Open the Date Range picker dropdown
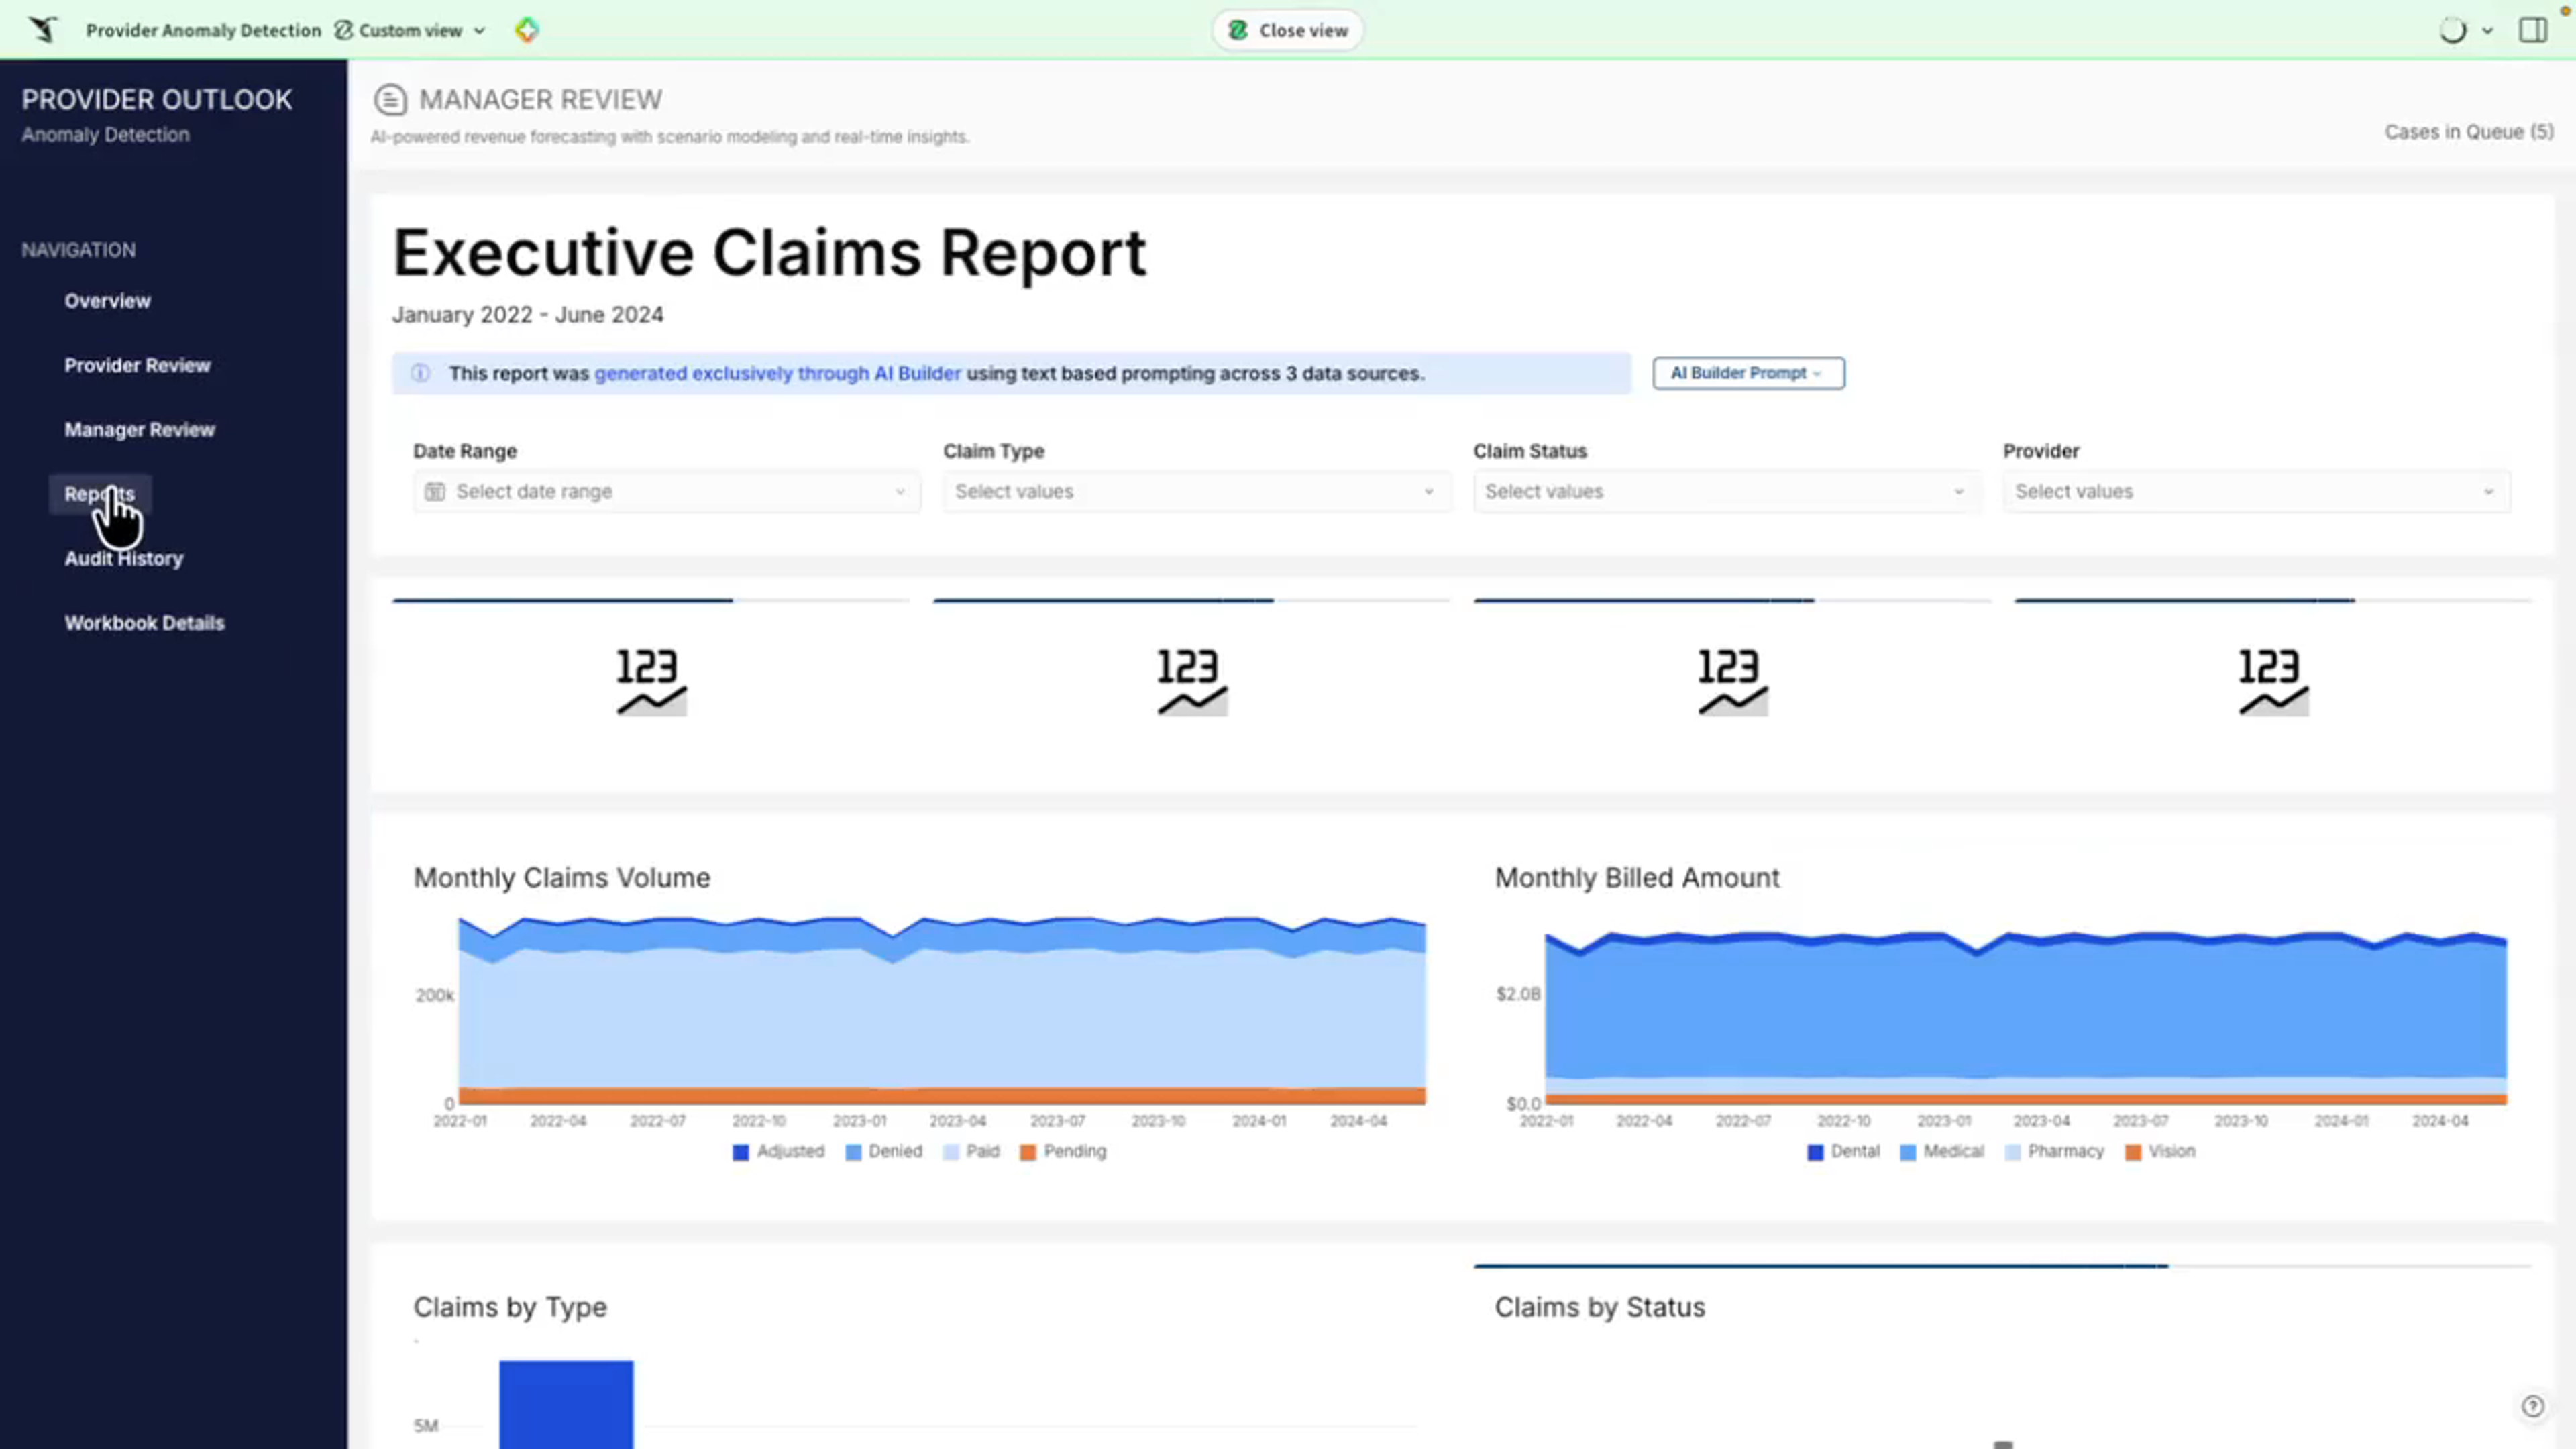Screen dimensions: 2576x1449 pyautogui.click(x=666, y=491)
